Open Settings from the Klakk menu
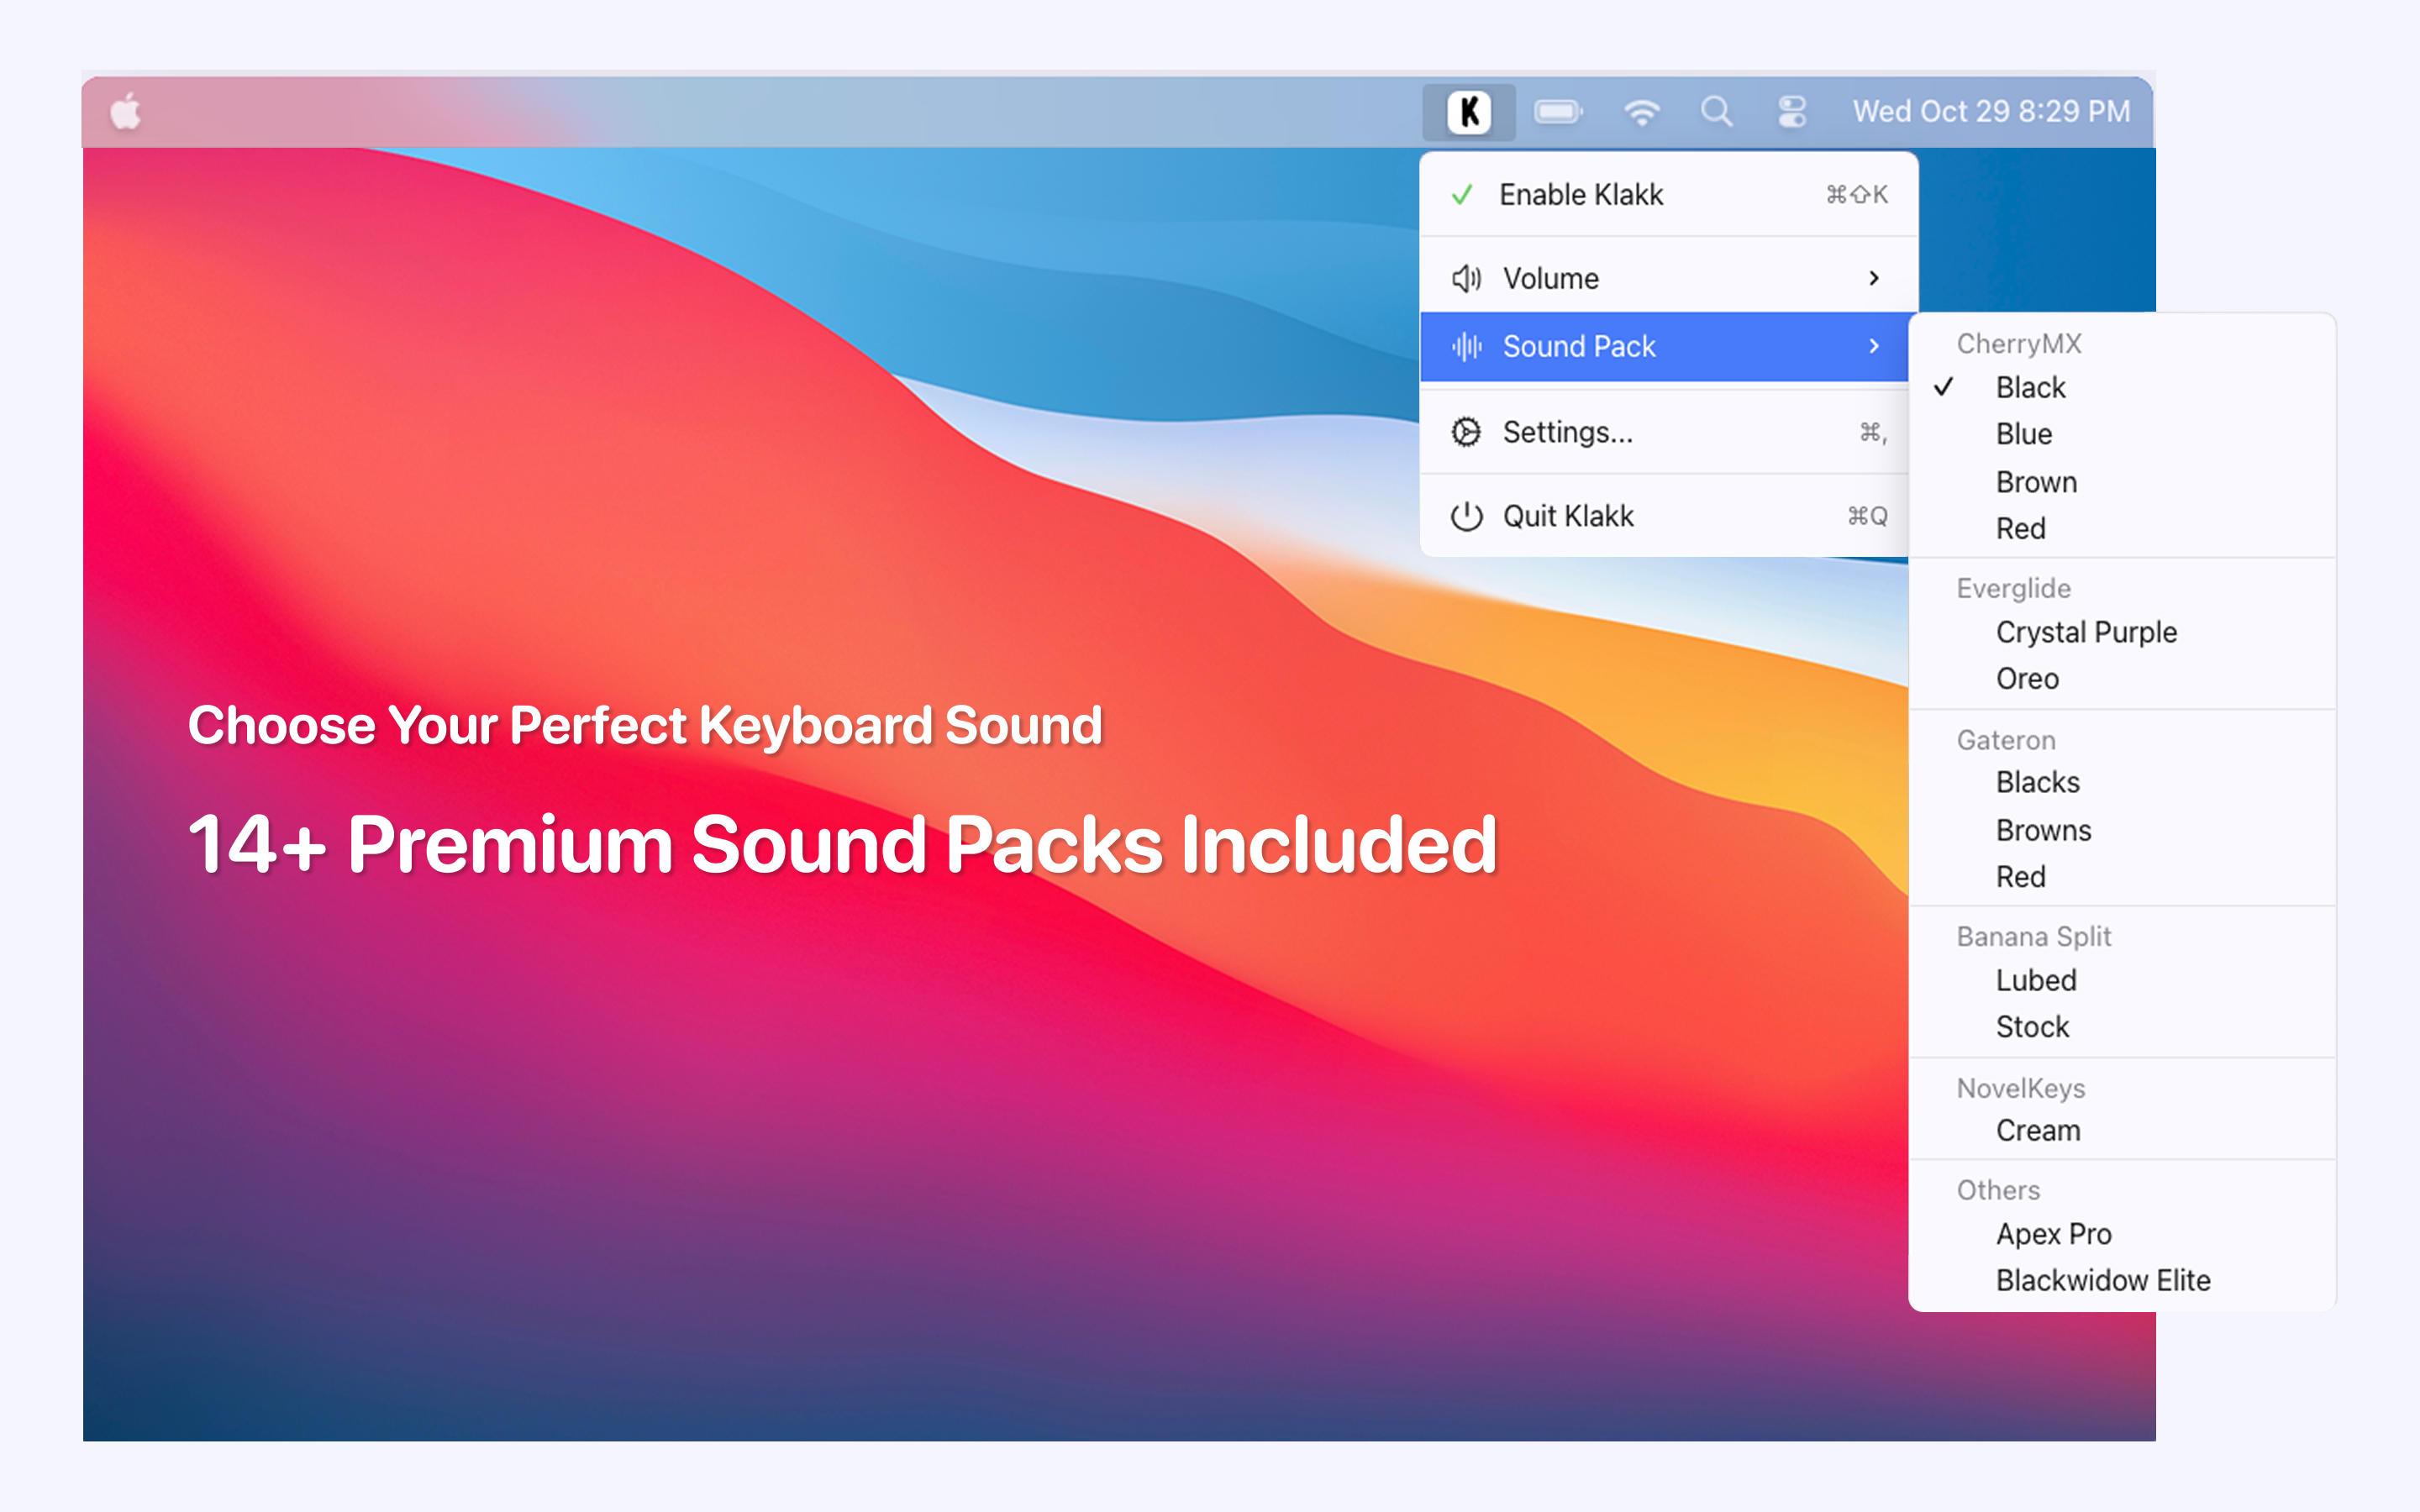Viewport: 2420px width, 1512px height. pos(1567,432)
